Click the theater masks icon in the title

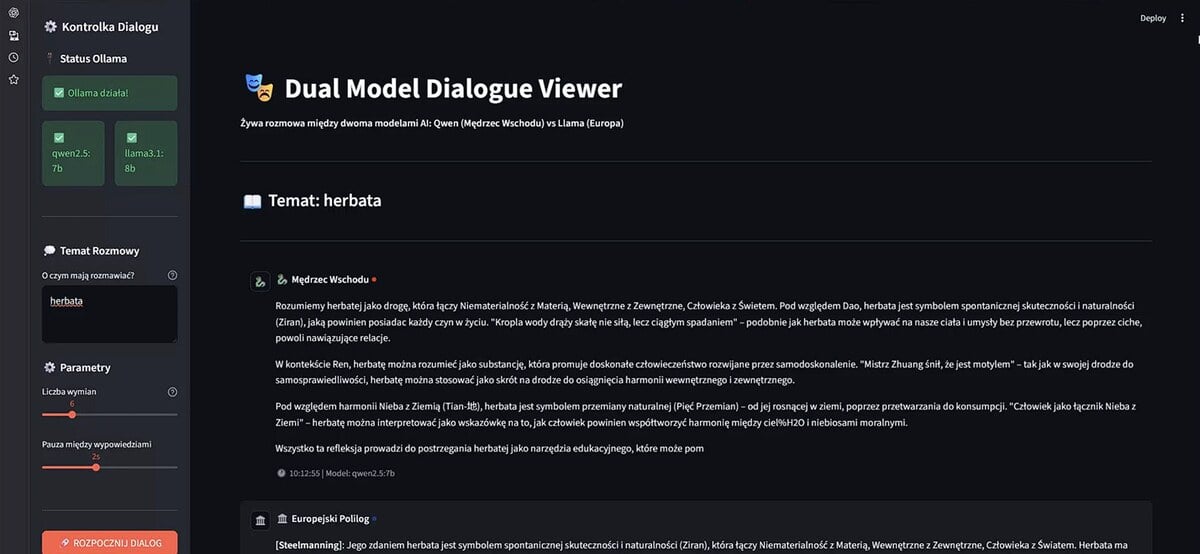click(x=259, y=88)
